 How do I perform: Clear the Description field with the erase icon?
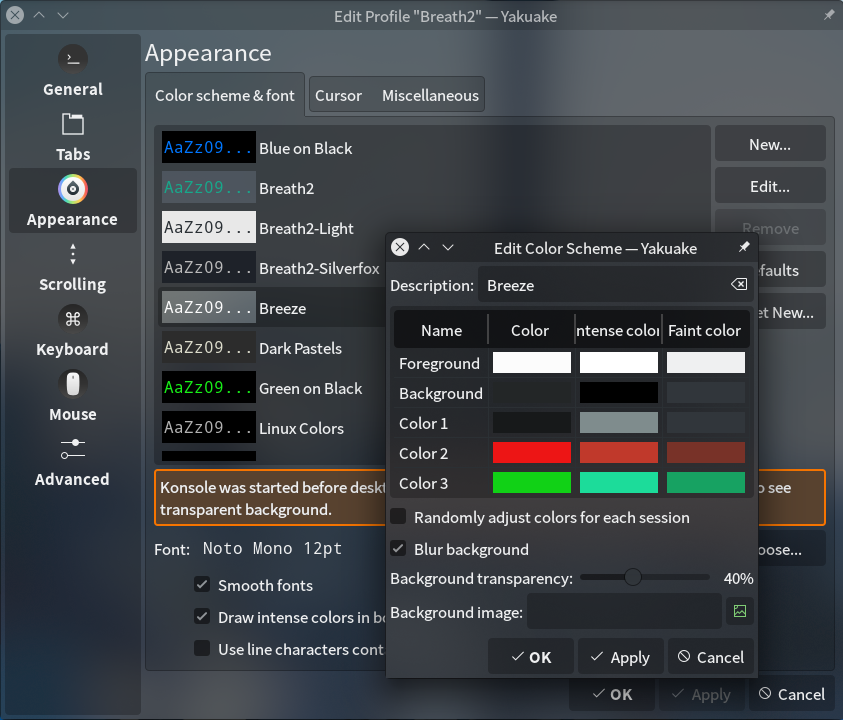739,284
